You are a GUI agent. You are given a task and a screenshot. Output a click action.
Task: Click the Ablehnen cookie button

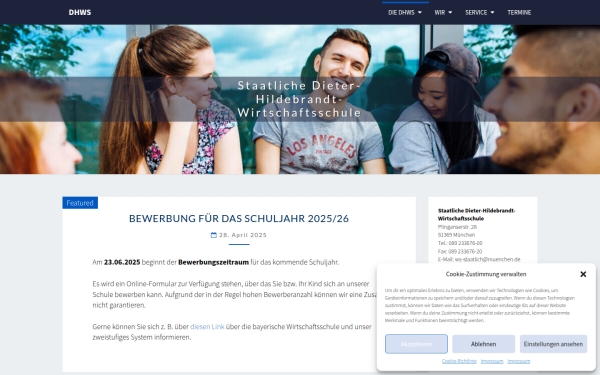[x=484, y=344]
